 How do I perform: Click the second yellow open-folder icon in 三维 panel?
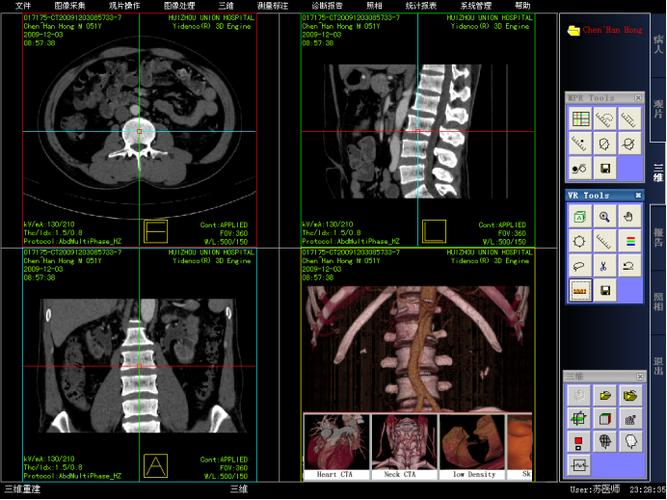point(630,395)
